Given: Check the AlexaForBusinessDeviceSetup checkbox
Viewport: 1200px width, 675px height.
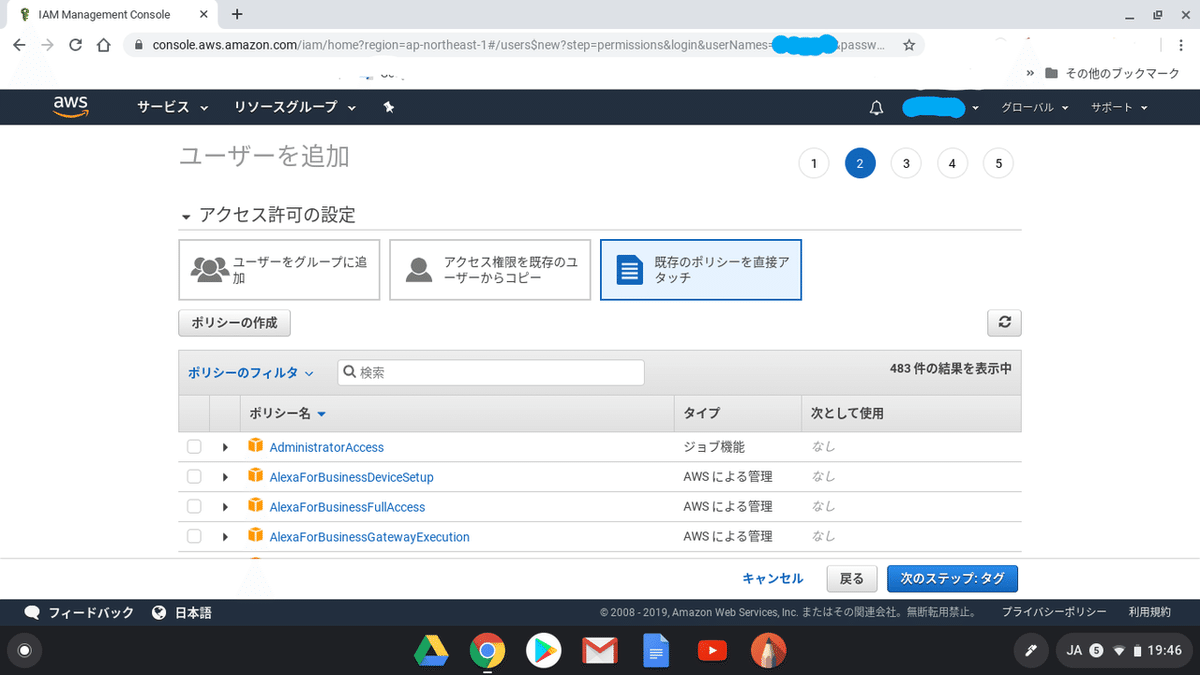Looking at the screenshot, I should coord(194,477).
